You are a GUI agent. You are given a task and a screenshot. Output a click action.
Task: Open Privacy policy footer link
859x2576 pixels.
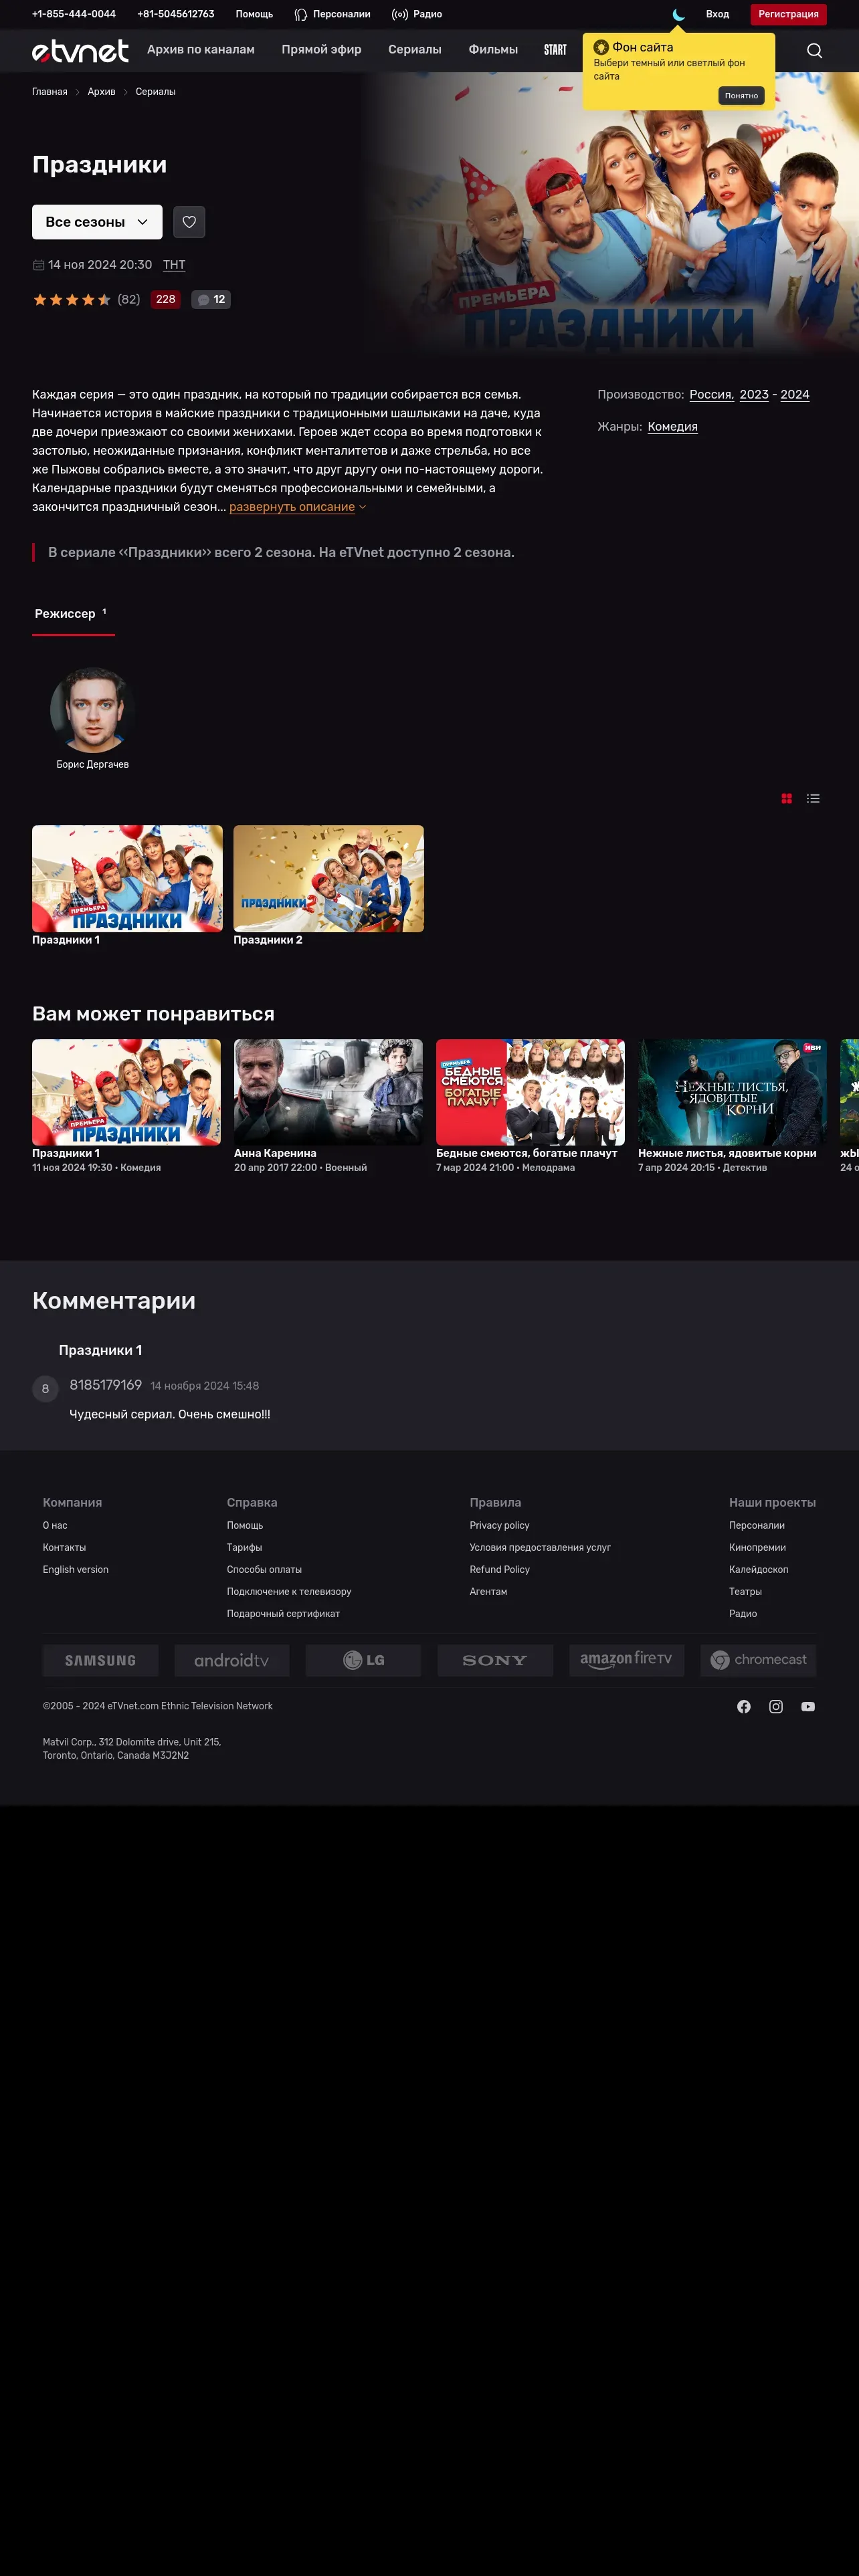click(499, 1525)
